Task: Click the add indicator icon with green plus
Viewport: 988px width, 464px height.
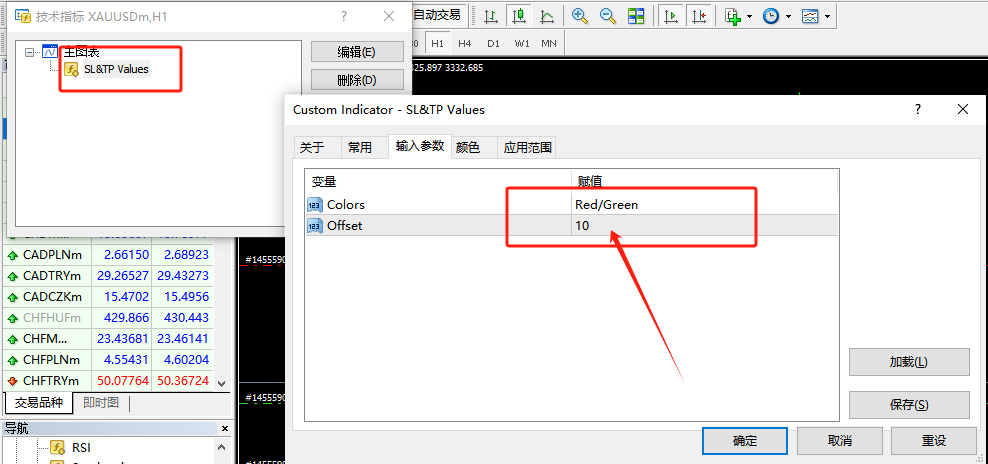Action: (x=732, y=16)
